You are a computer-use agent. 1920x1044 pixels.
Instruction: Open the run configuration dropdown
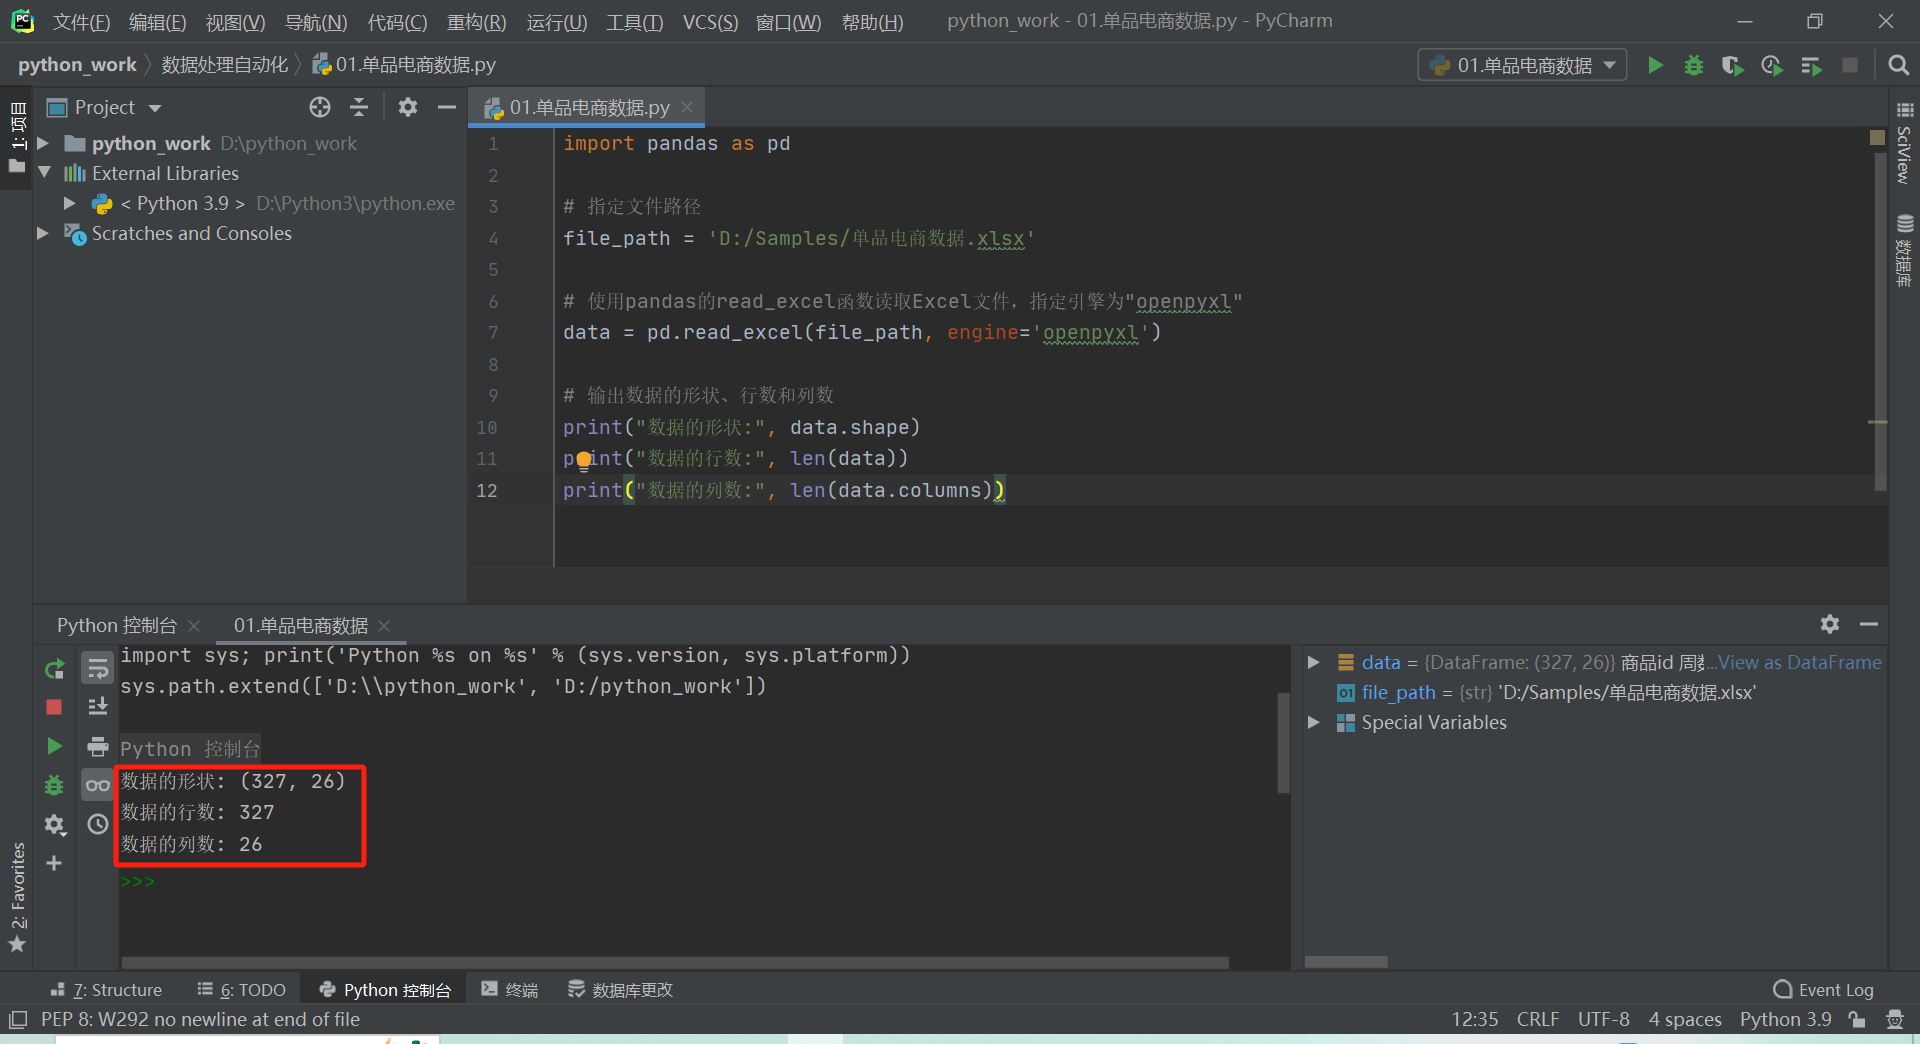[x=1522, y=66]
